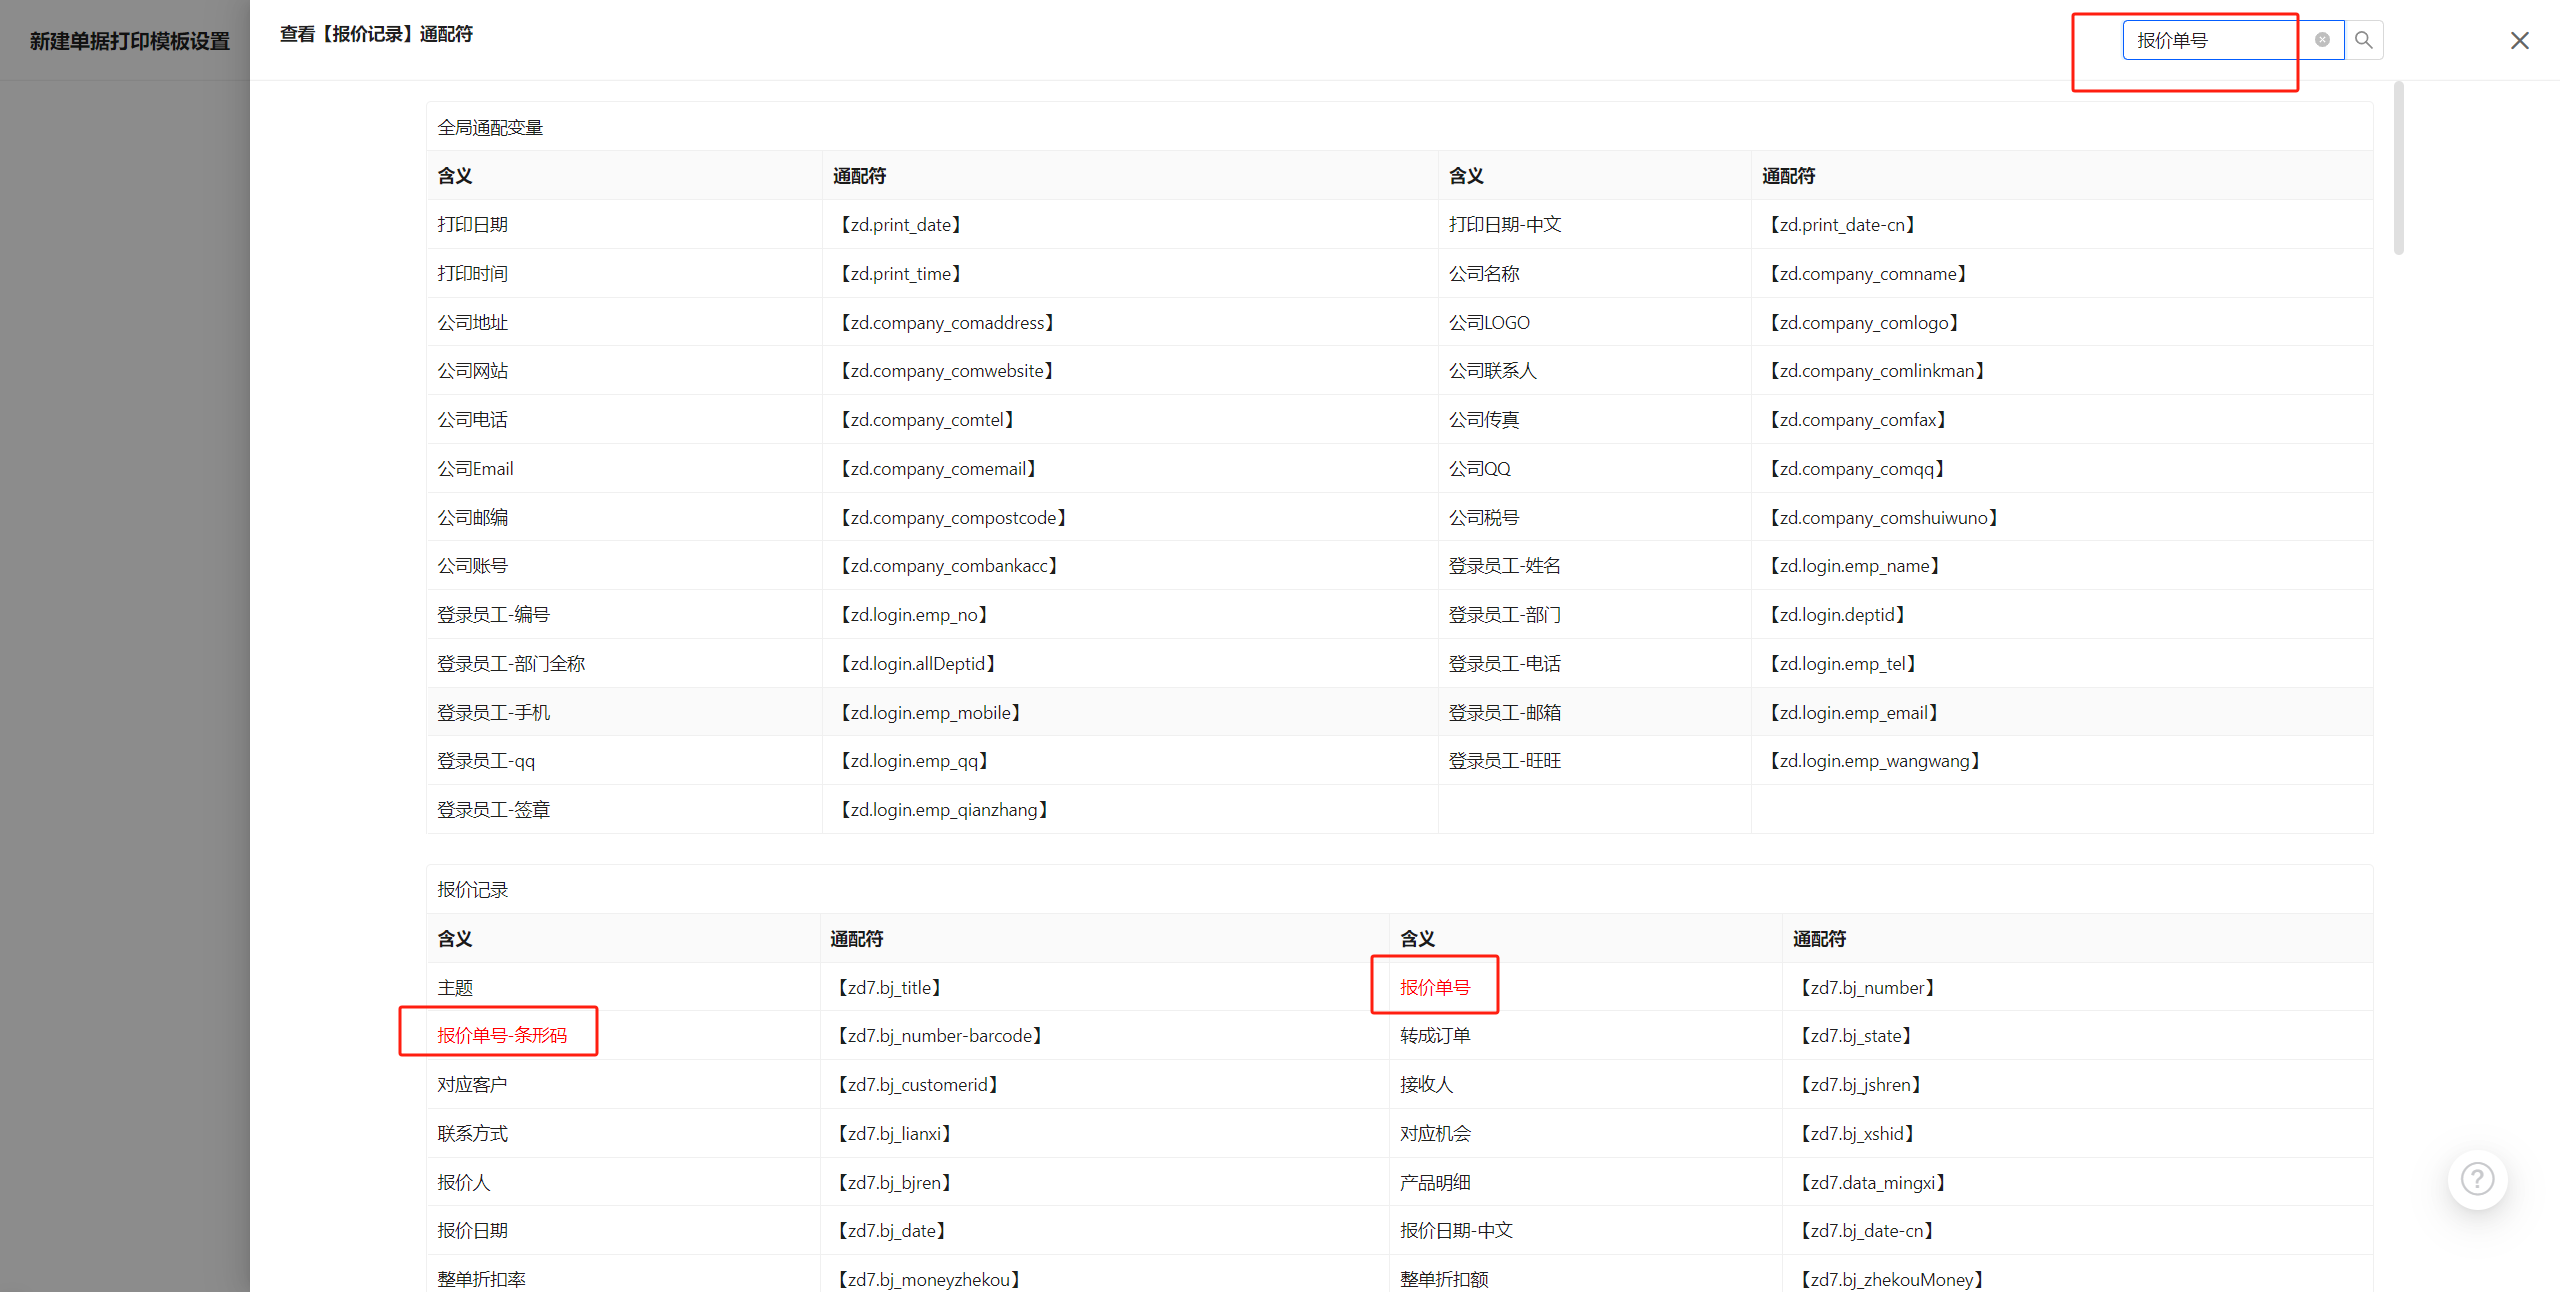This screenshot has height=1292, width=2560.
Task: Click the search magnifier icon
Action: pos(2363,40)
